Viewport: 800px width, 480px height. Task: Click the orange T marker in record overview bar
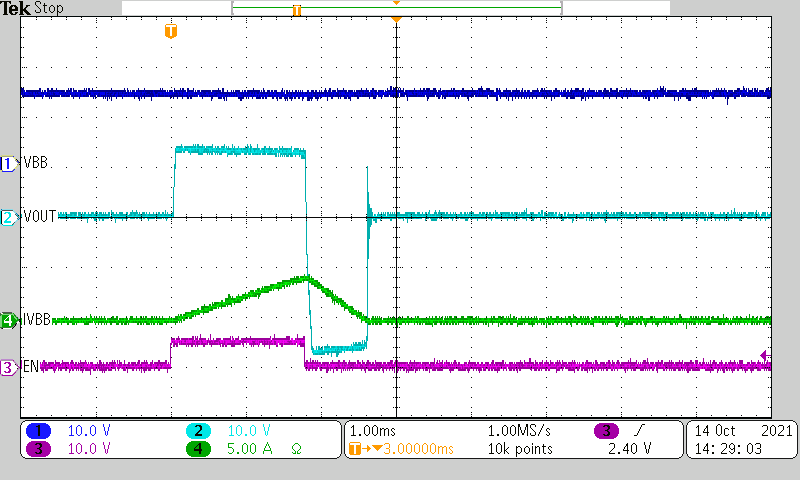click(x=296, y=10)
